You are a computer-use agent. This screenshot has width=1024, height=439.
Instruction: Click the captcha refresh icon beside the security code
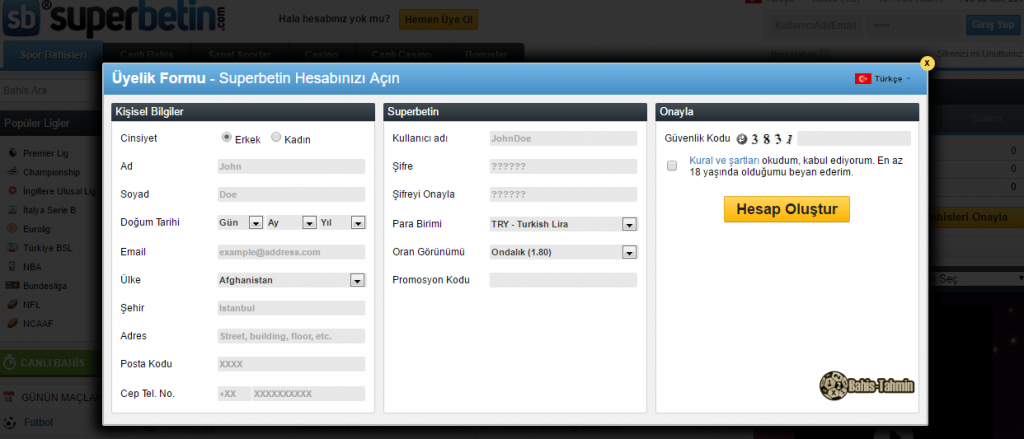[742, 139]
